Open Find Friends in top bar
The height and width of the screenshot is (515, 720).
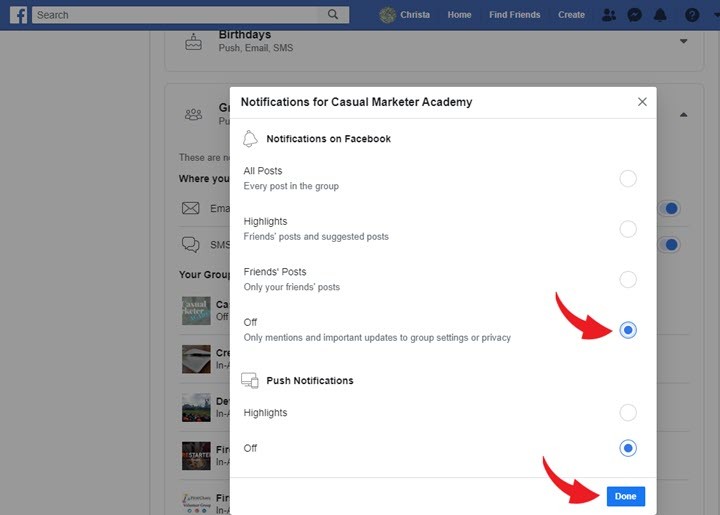tap(514, 15)
